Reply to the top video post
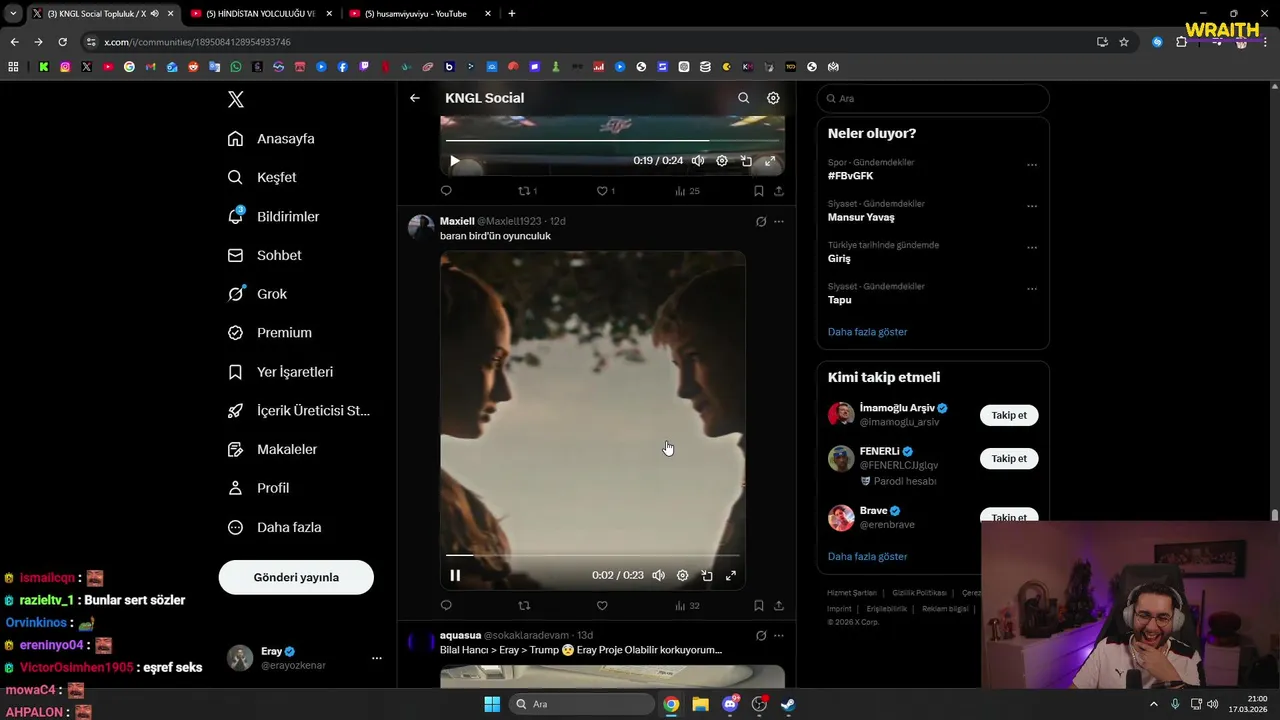Viewport: 1280px width, 720px height. point(446,191)
